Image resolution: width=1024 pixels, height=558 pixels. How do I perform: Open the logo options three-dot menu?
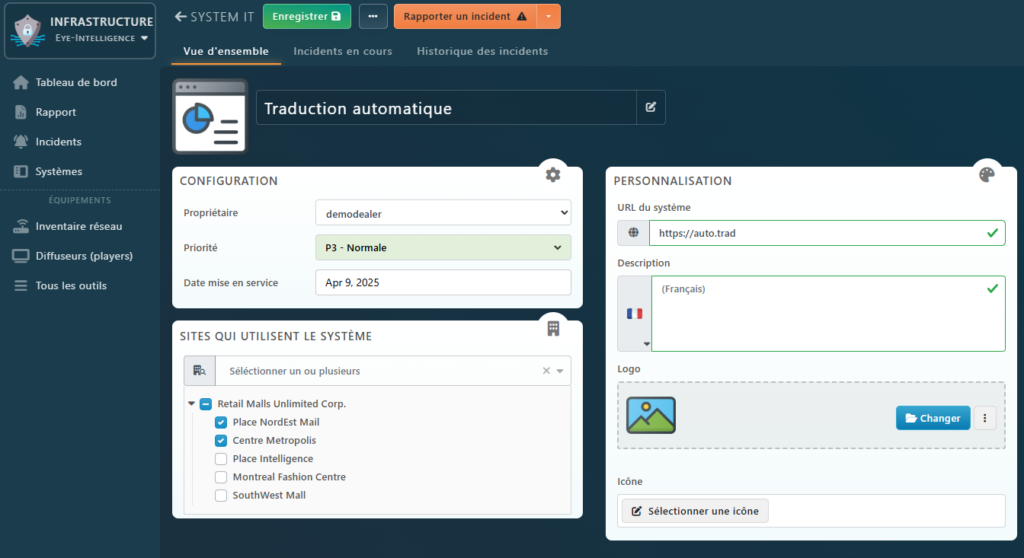click(985, 418)
